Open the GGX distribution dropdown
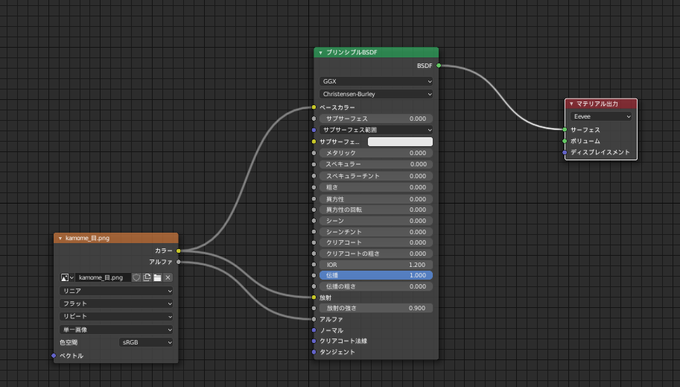 376,81
